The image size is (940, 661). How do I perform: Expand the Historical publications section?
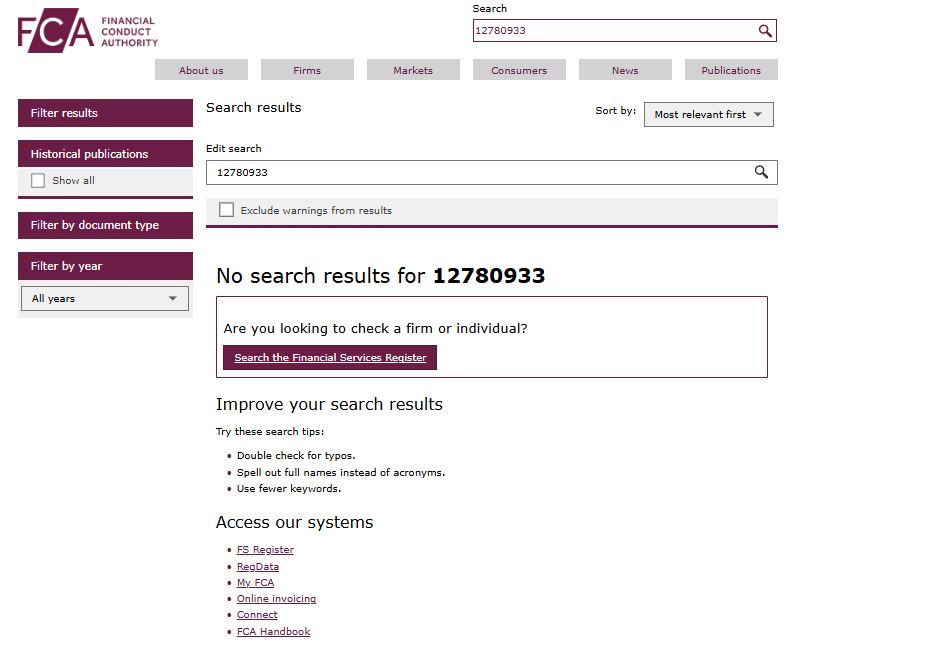[x=106, y=154]
